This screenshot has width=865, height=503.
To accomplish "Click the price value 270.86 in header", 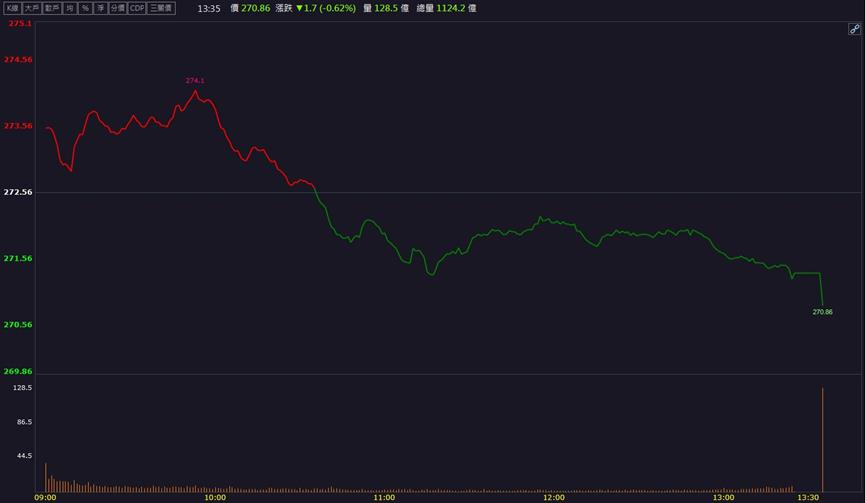I will (x=255, y=8).
